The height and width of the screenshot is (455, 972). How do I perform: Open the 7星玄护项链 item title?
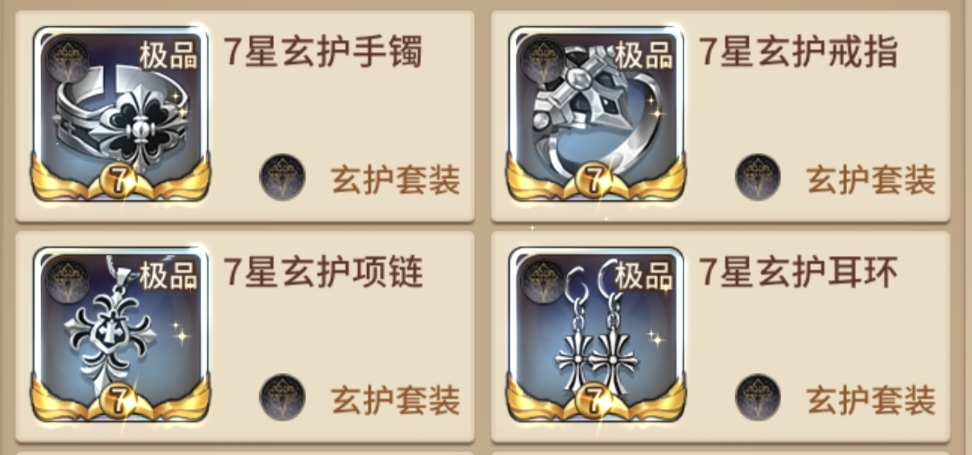coord(322,272)
